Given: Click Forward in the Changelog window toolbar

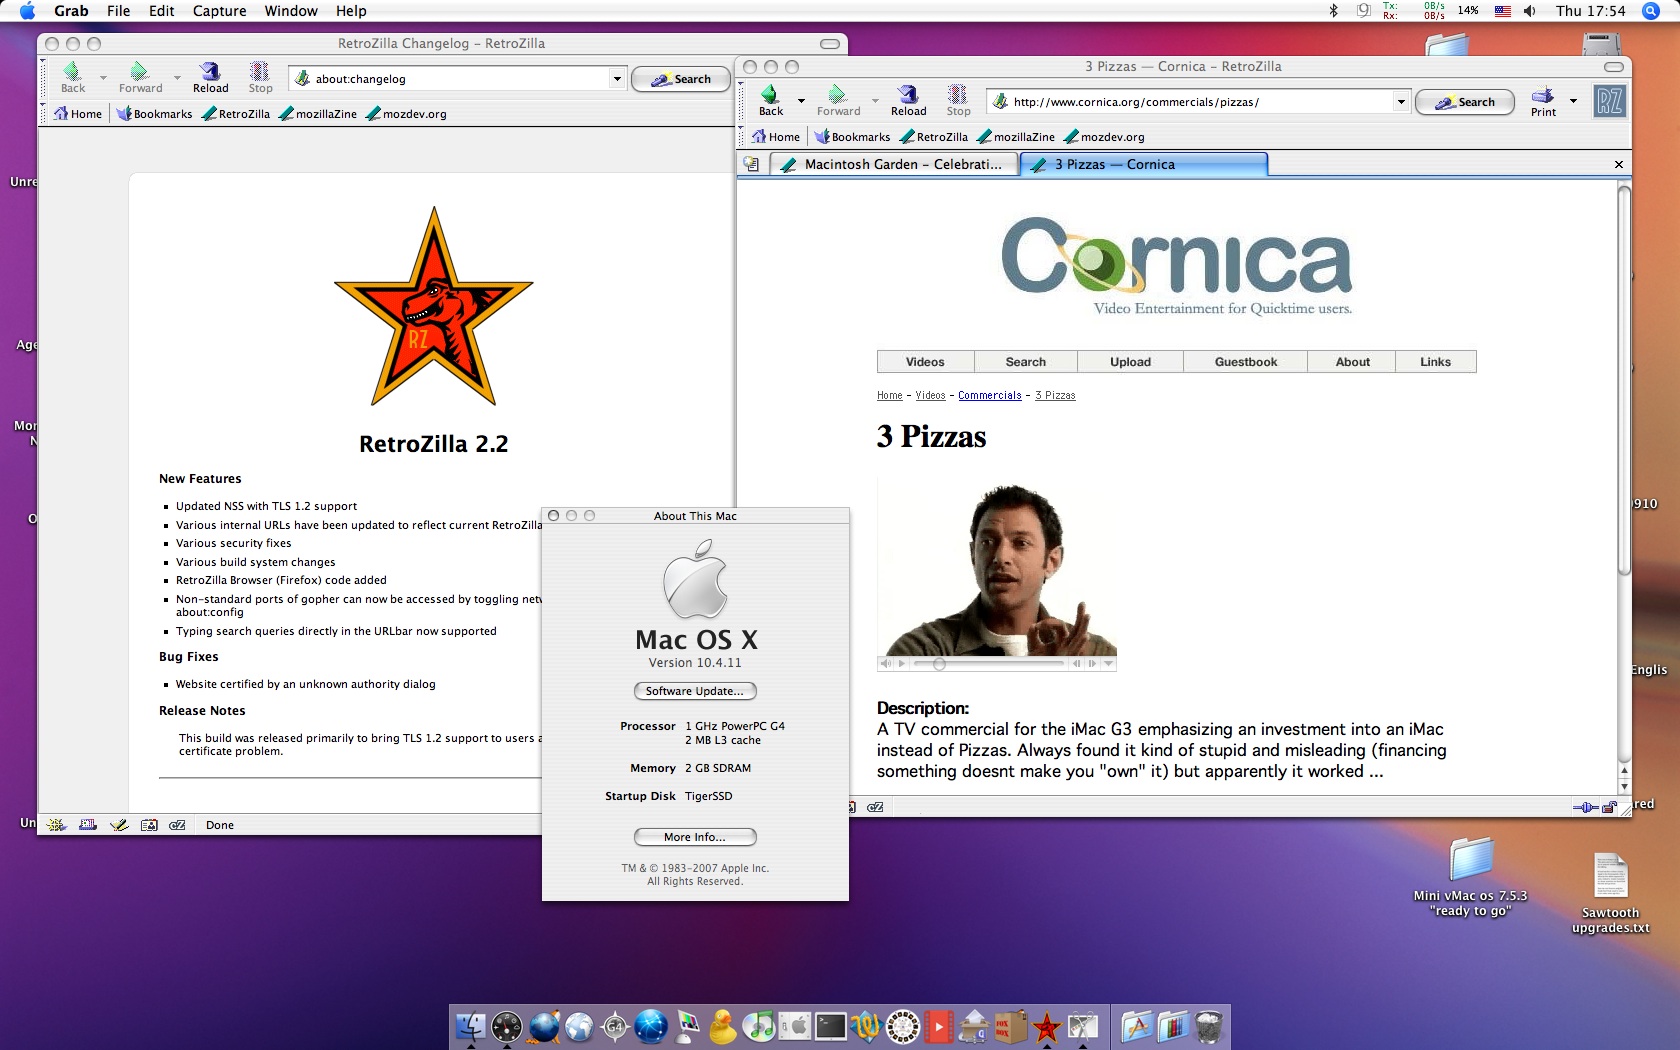Looking at the screenshot, I should pyautogui.click(x=140, y=77).
